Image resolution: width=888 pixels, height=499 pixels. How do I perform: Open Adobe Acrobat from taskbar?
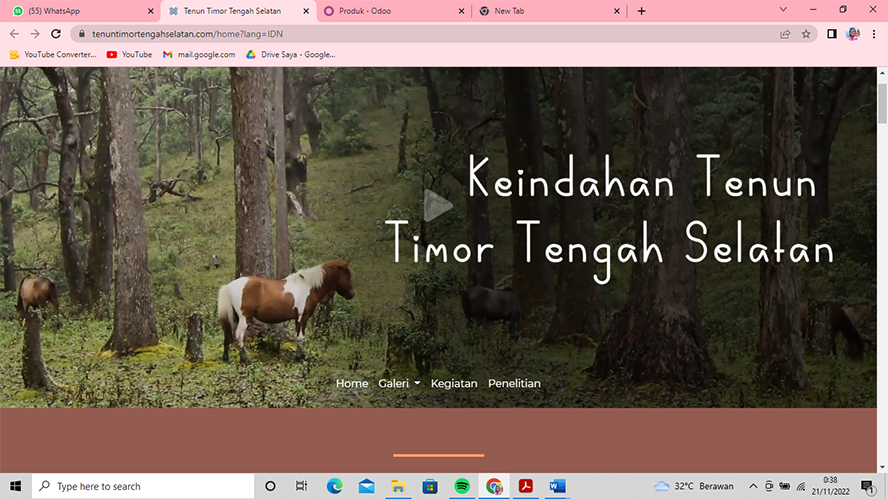[525, 486]
